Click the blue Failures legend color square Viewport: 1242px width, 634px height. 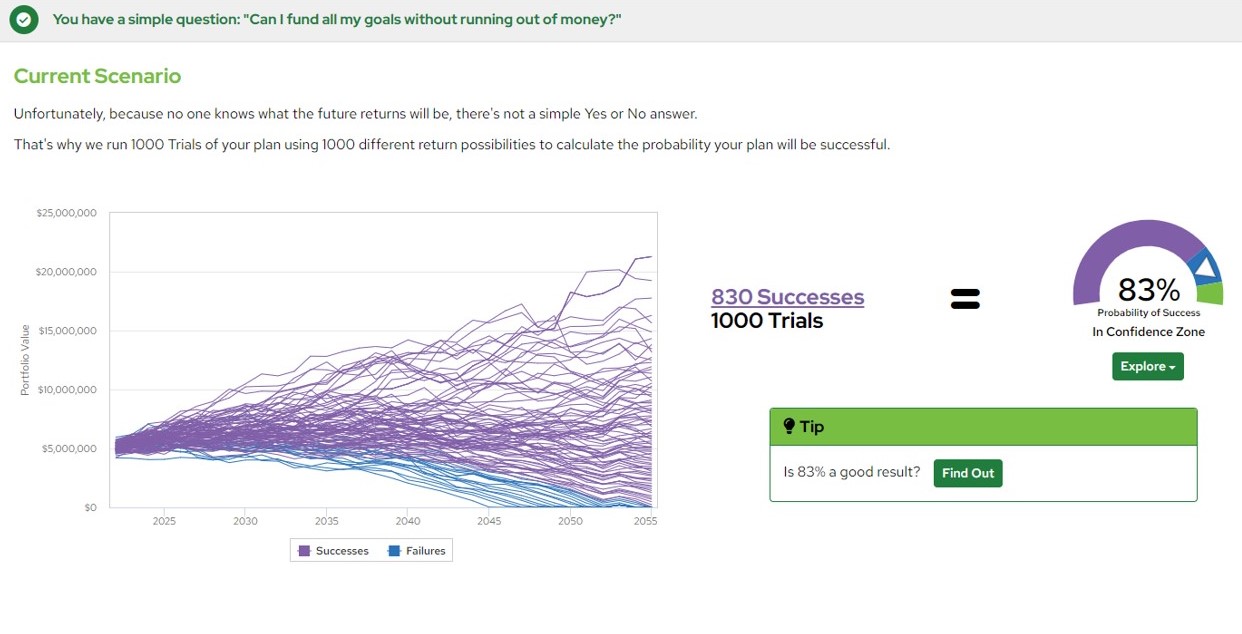[x=394, y=551]
